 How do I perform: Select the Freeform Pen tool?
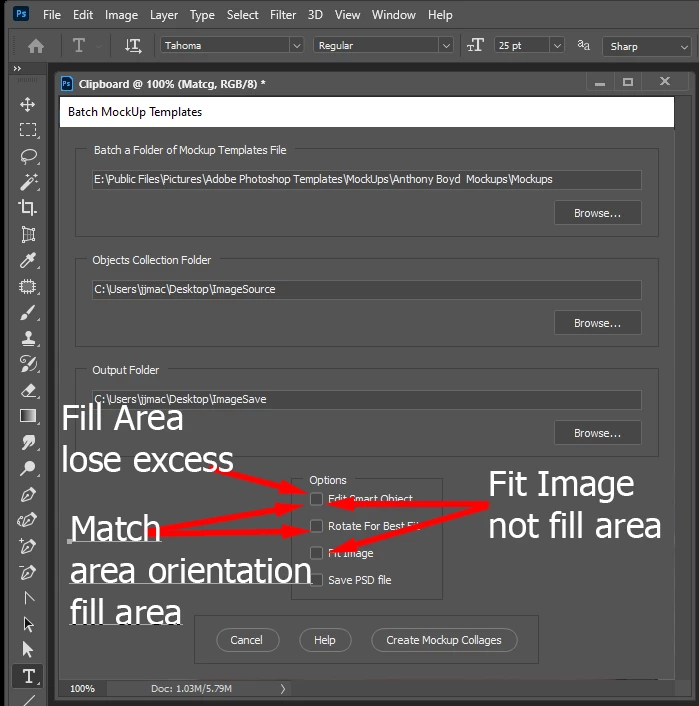click(27, 520)
